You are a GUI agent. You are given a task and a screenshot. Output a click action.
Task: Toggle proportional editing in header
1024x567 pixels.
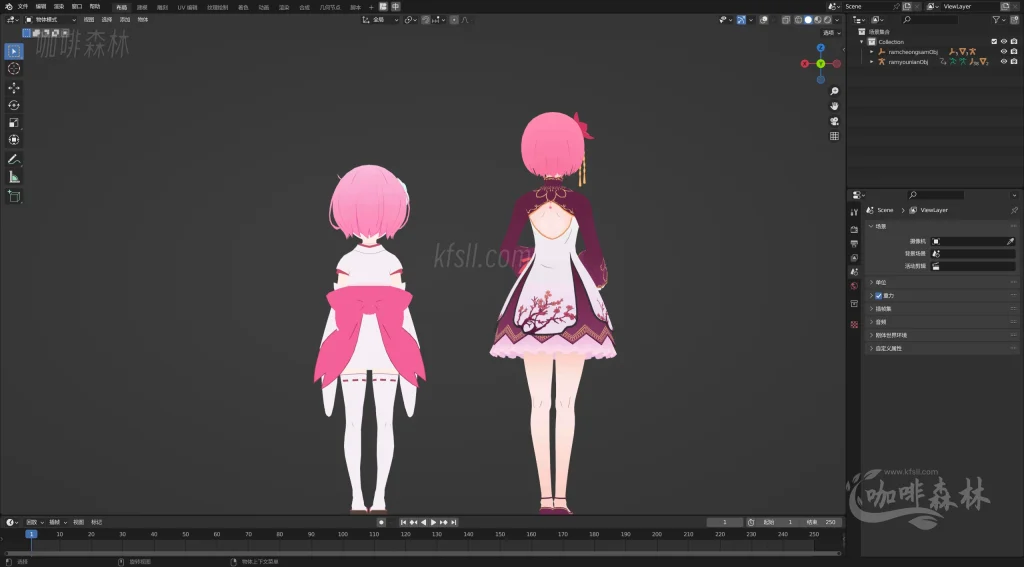454,20
